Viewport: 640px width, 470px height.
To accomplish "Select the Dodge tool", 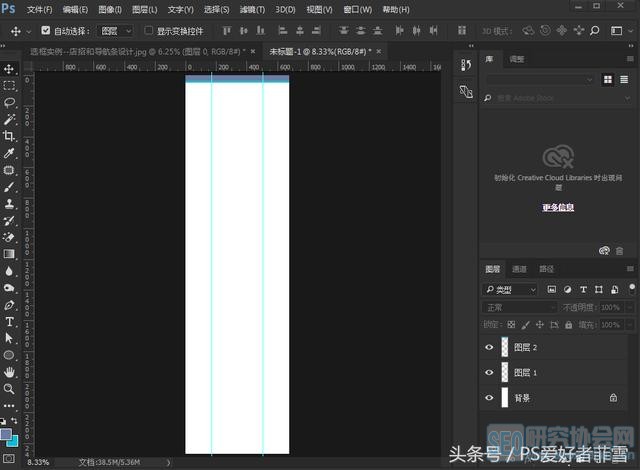I will point(9,288).
